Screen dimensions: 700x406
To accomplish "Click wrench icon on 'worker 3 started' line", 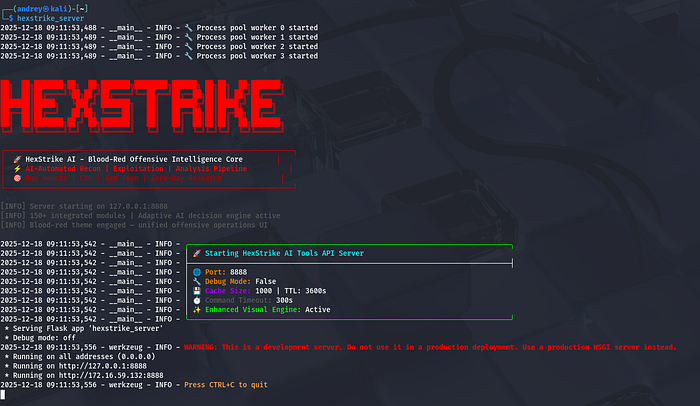I will click(188, 56).
